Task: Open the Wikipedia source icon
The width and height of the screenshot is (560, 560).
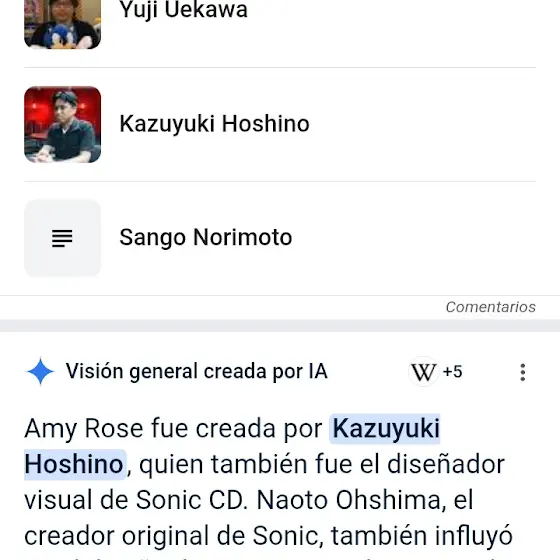Action: click(x=424, y=372)
